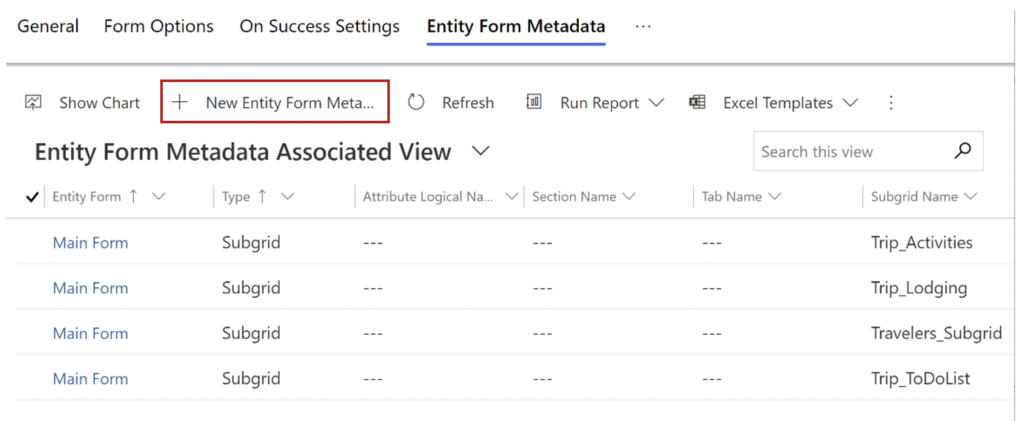This screenshot has width=1024, height=421.
Task: Expand the Run Report dropdown arrow
Action: (x=657, y=103)
